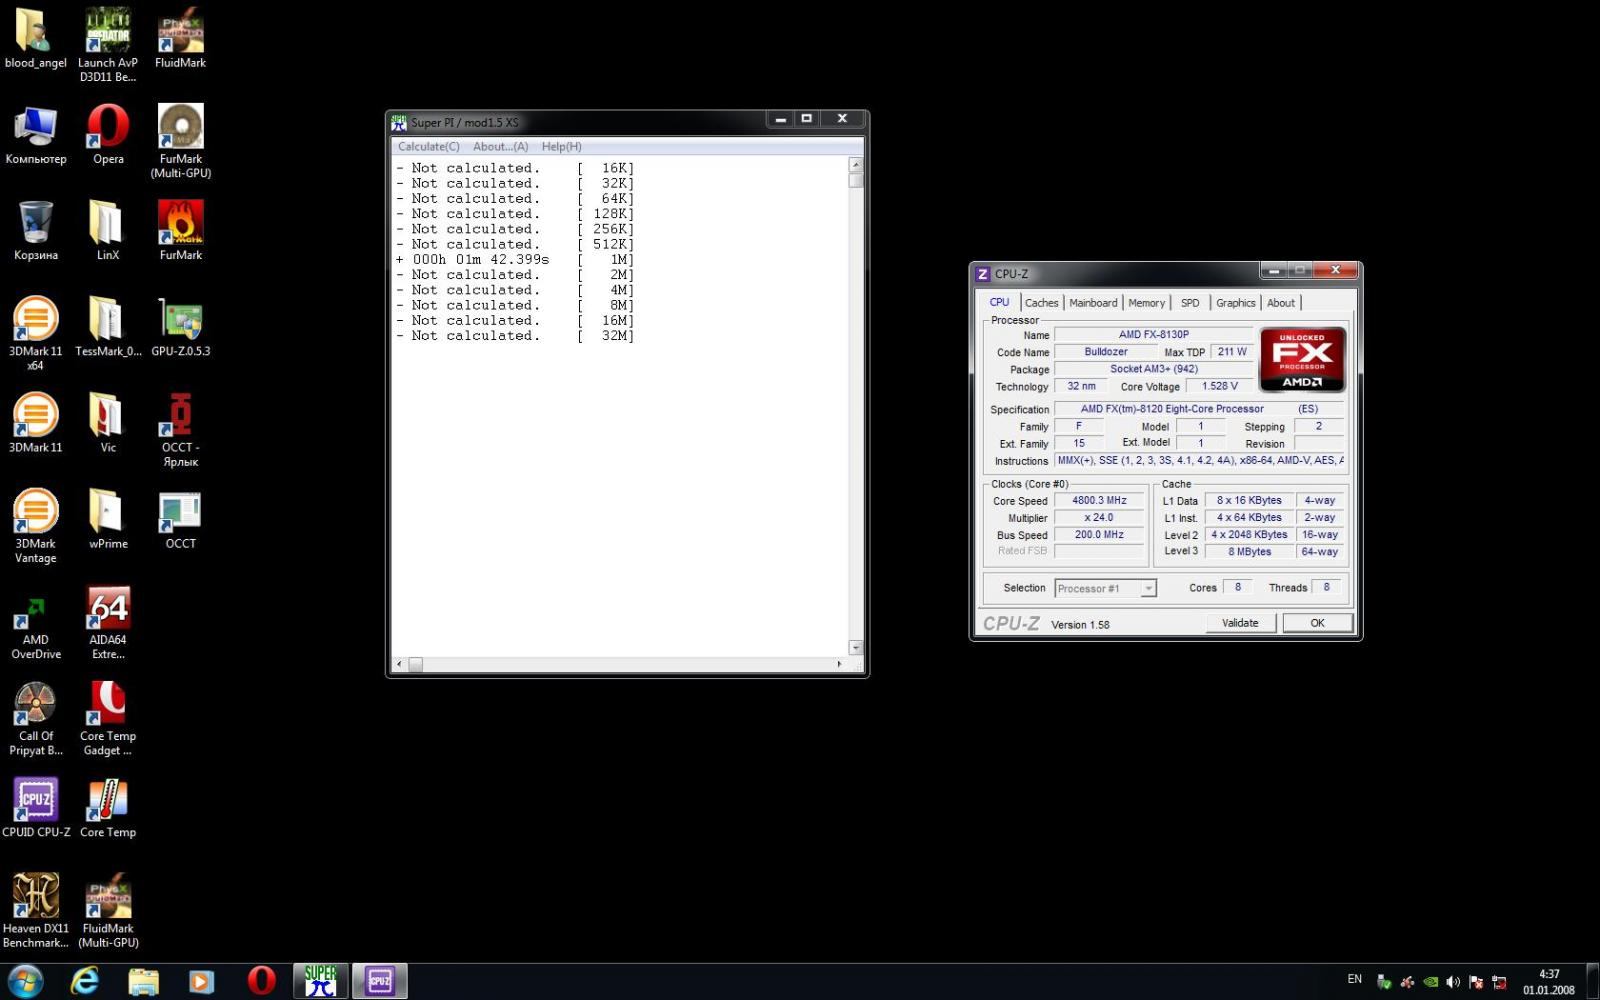The image size is (1600, 1000).
Task: Launch the Core Temp thermometer icon
Action: [108, 808]
